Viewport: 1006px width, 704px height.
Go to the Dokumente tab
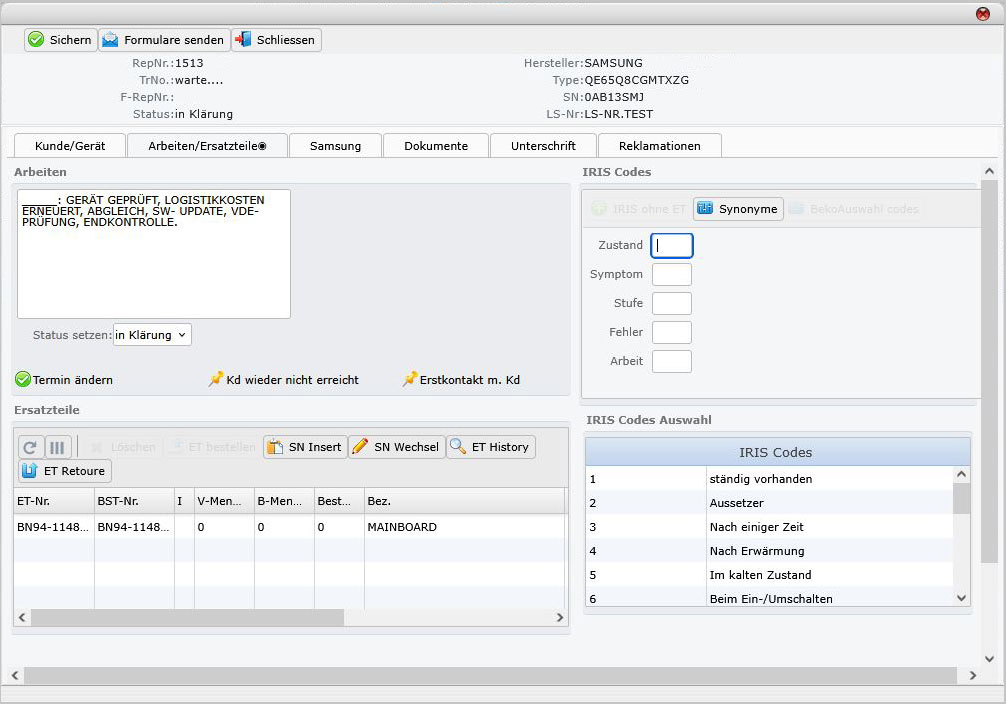436,146
